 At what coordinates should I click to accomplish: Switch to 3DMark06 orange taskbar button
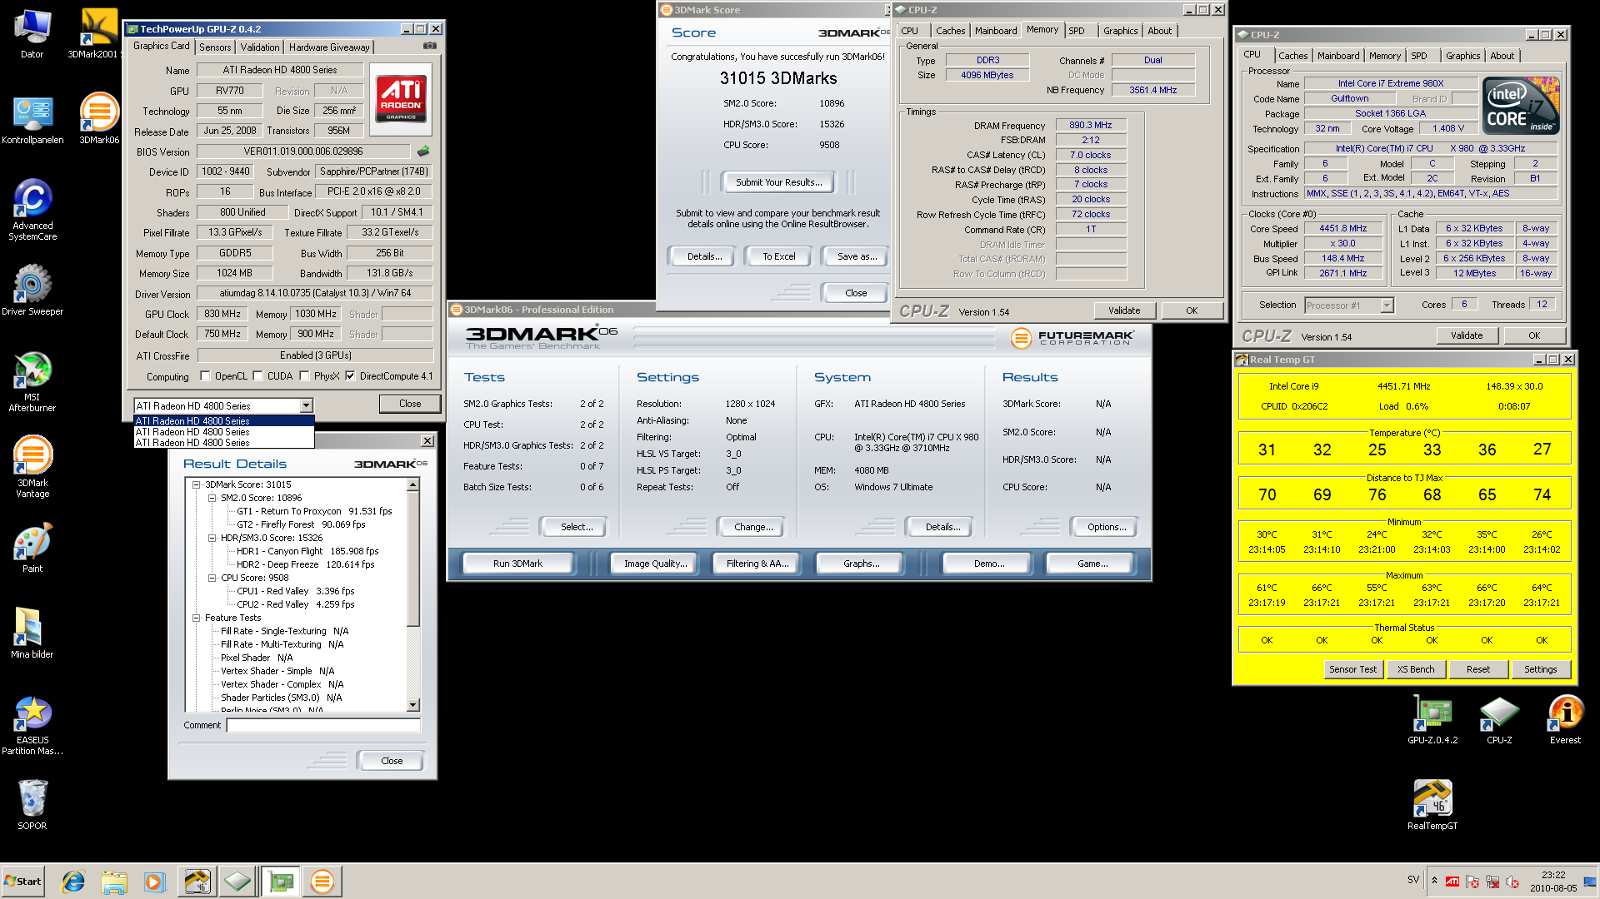[x=322, y=881]
